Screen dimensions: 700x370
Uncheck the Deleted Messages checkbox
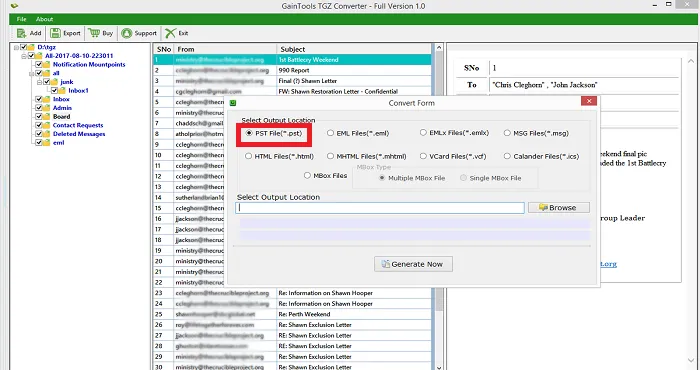39,134
